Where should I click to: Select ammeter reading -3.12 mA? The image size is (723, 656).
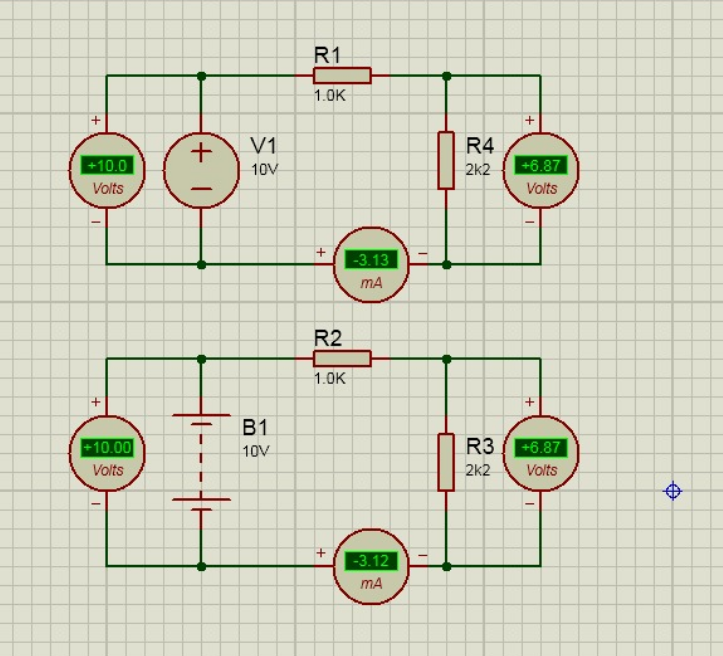[x=371, y=566]
